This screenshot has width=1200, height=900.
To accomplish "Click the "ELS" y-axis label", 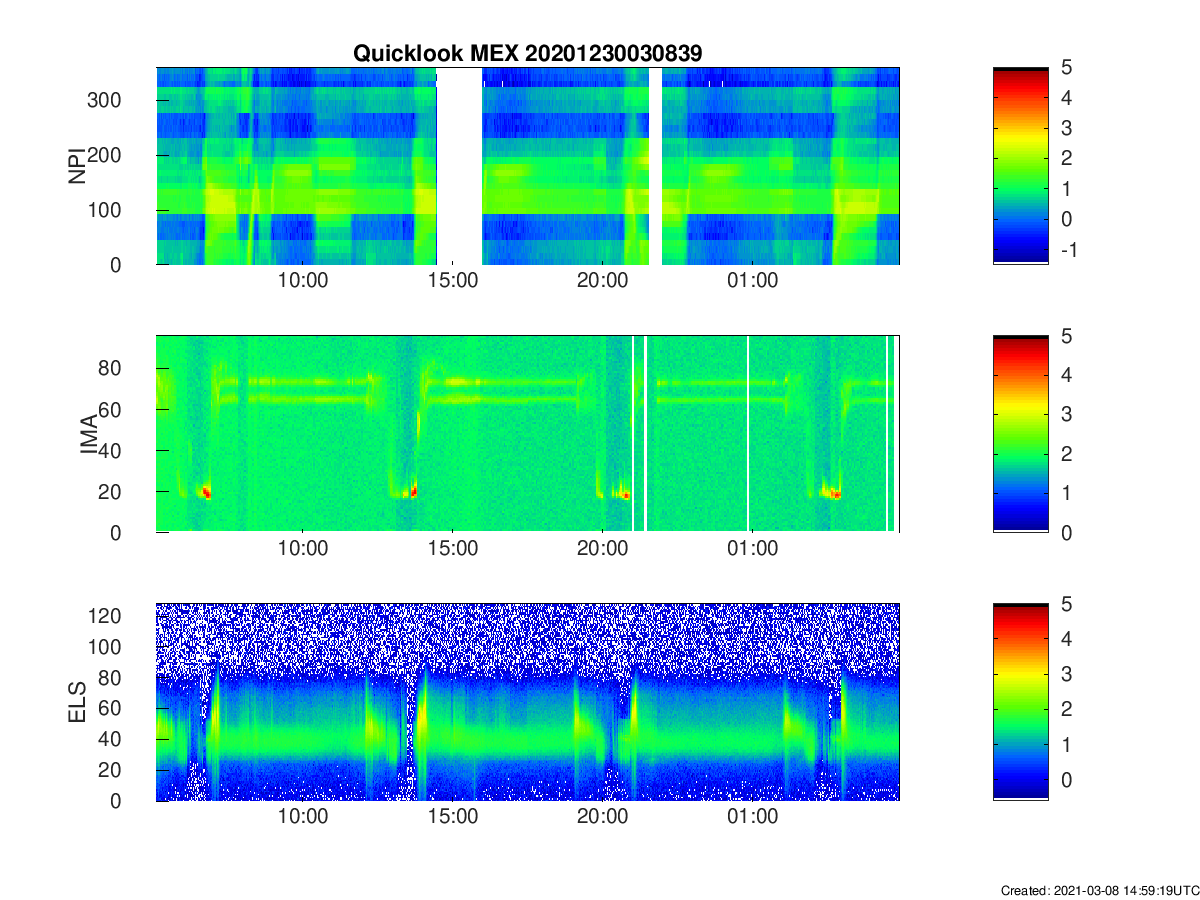I will (77, 703).
